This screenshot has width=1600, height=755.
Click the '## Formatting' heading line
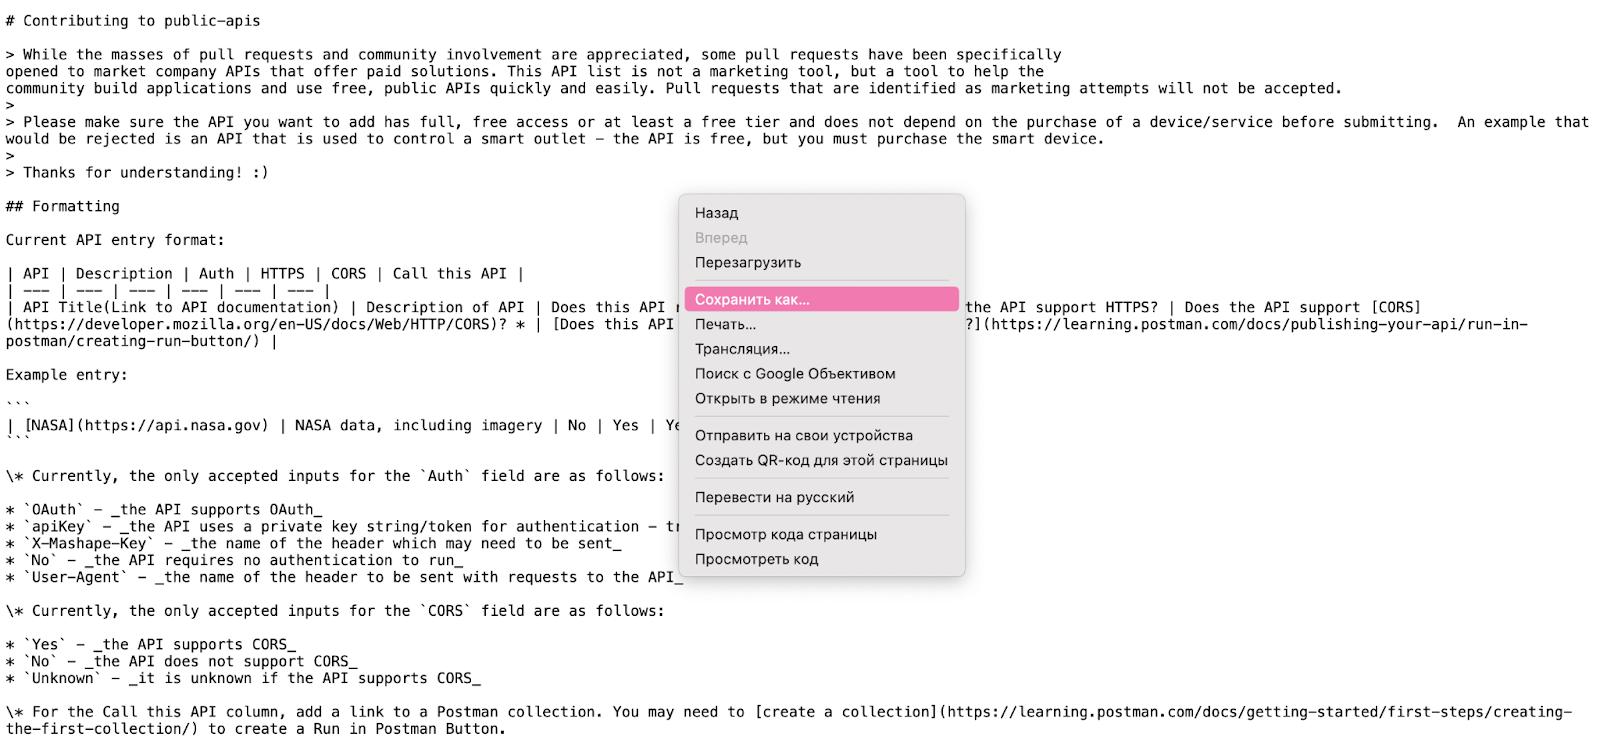[x=63, y=206]
